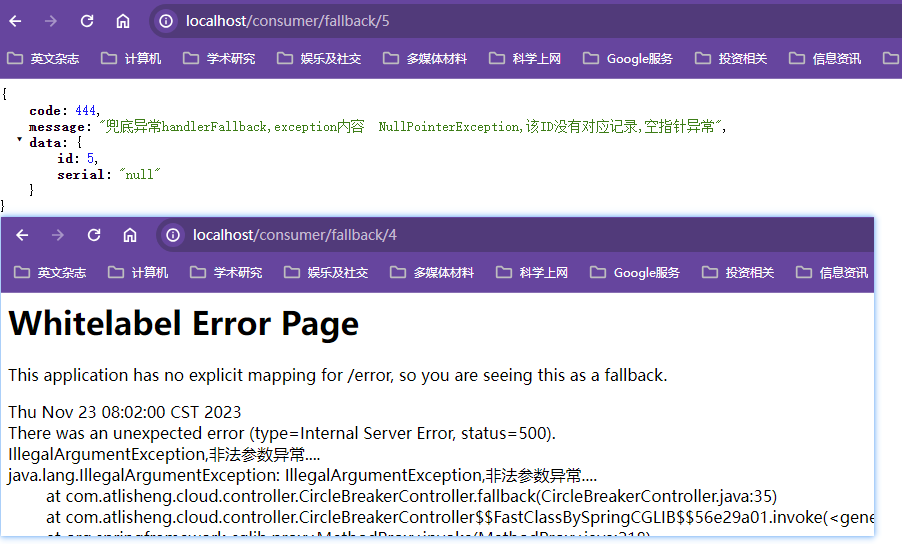This screenshot has height=544, width=902.
Task: Open Google服务 bookmark folder in the lower browser
Action: 634,273
